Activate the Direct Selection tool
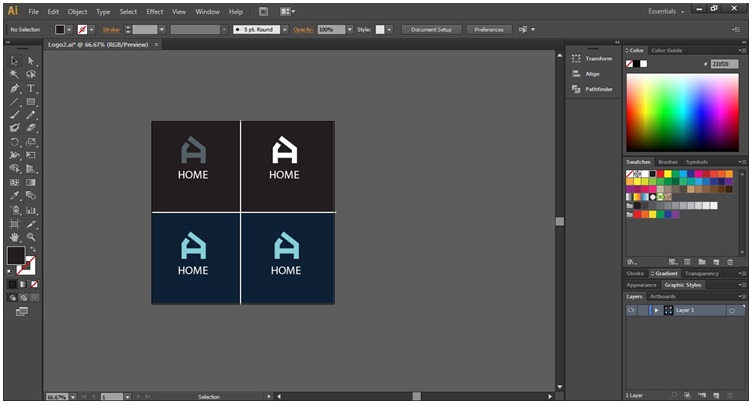 click(31, 61)
